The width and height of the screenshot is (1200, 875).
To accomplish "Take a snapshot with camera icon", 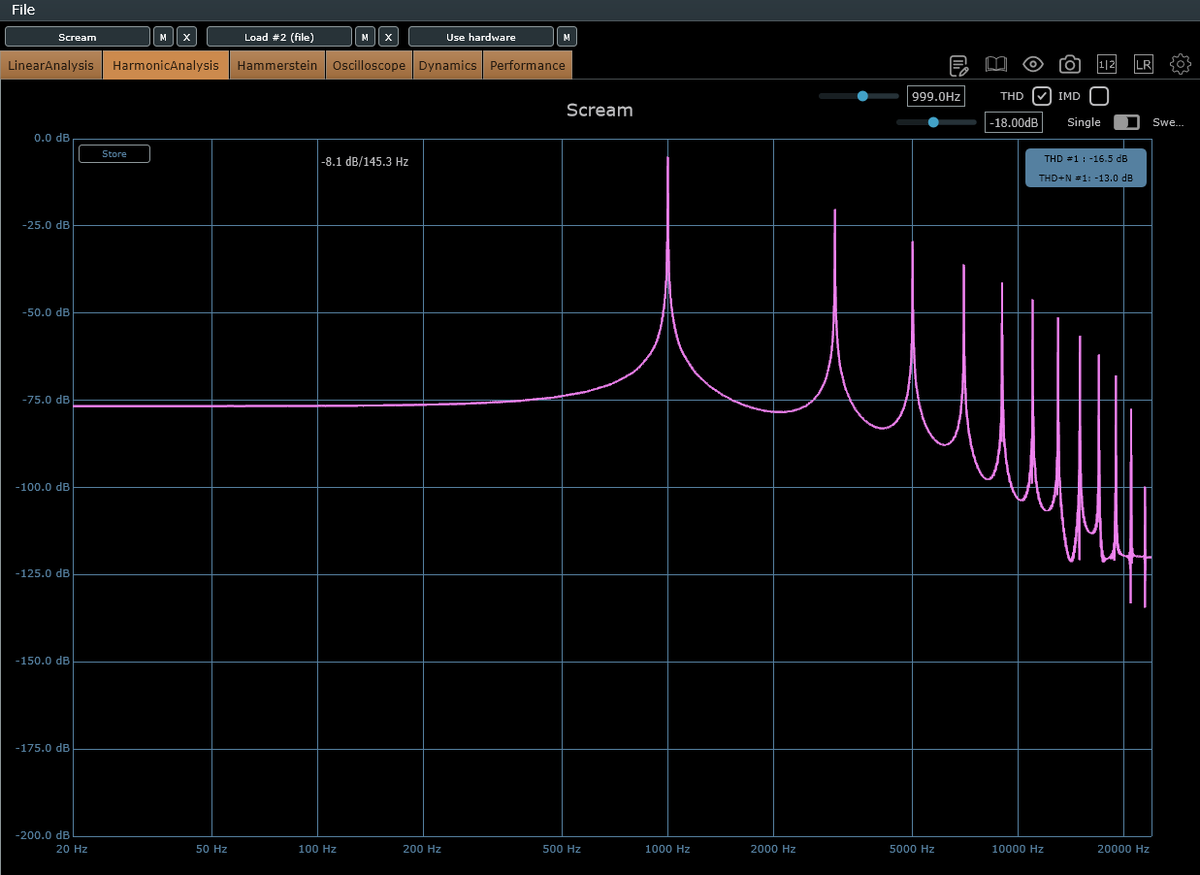I will (x=1070, y=65).
